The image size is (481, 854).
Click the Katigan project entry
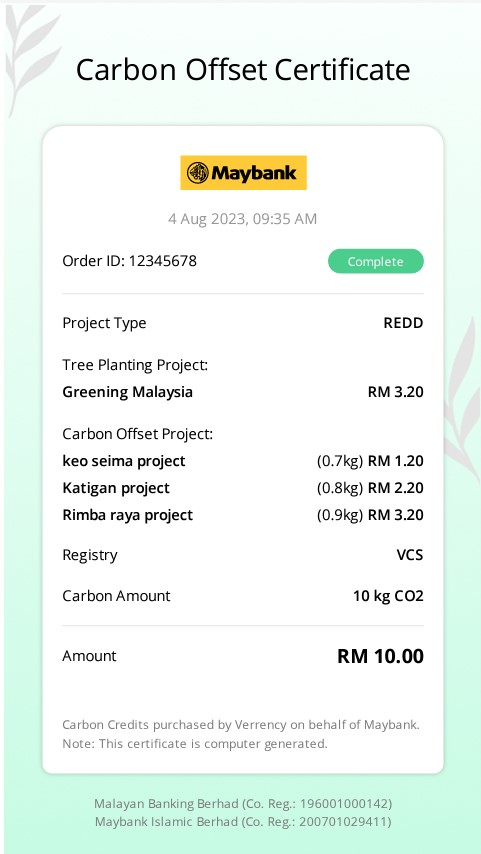[x=116, y=488]
